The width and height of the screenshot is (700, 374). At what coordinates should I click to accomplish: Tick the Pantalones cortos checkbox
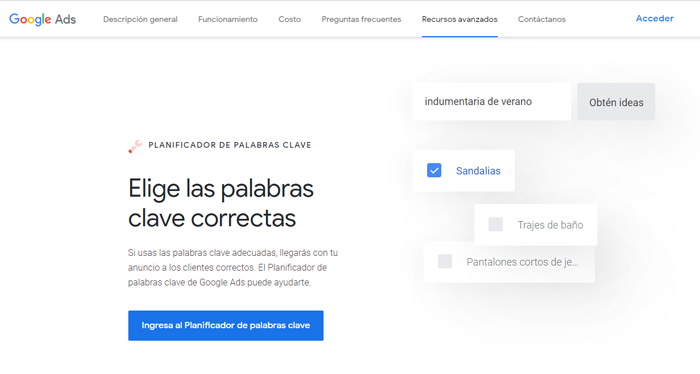pyautogui.click(x=445, y=262)
